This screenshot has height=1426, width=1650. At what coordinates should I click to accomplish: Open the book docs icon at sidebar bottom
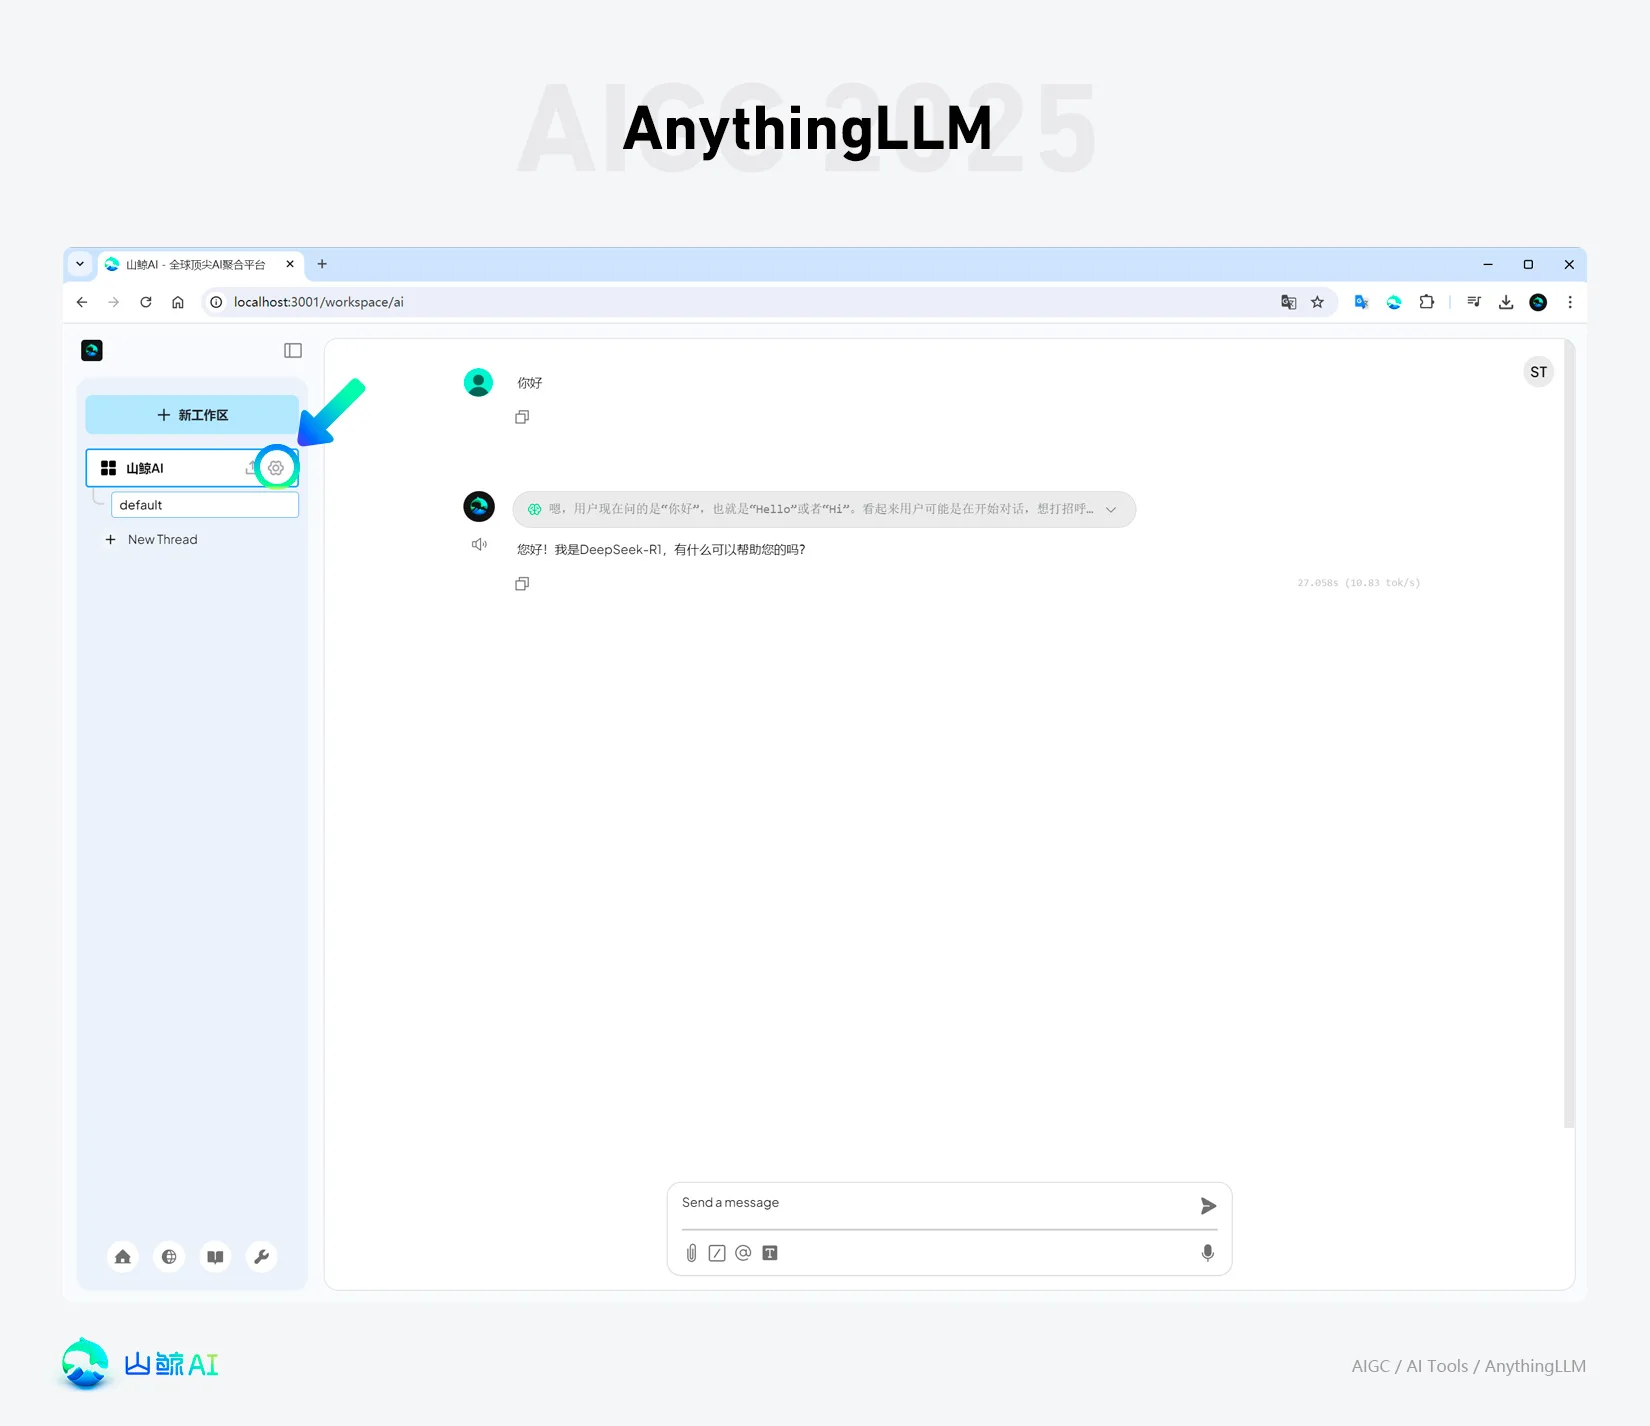tap(215, 1257)
